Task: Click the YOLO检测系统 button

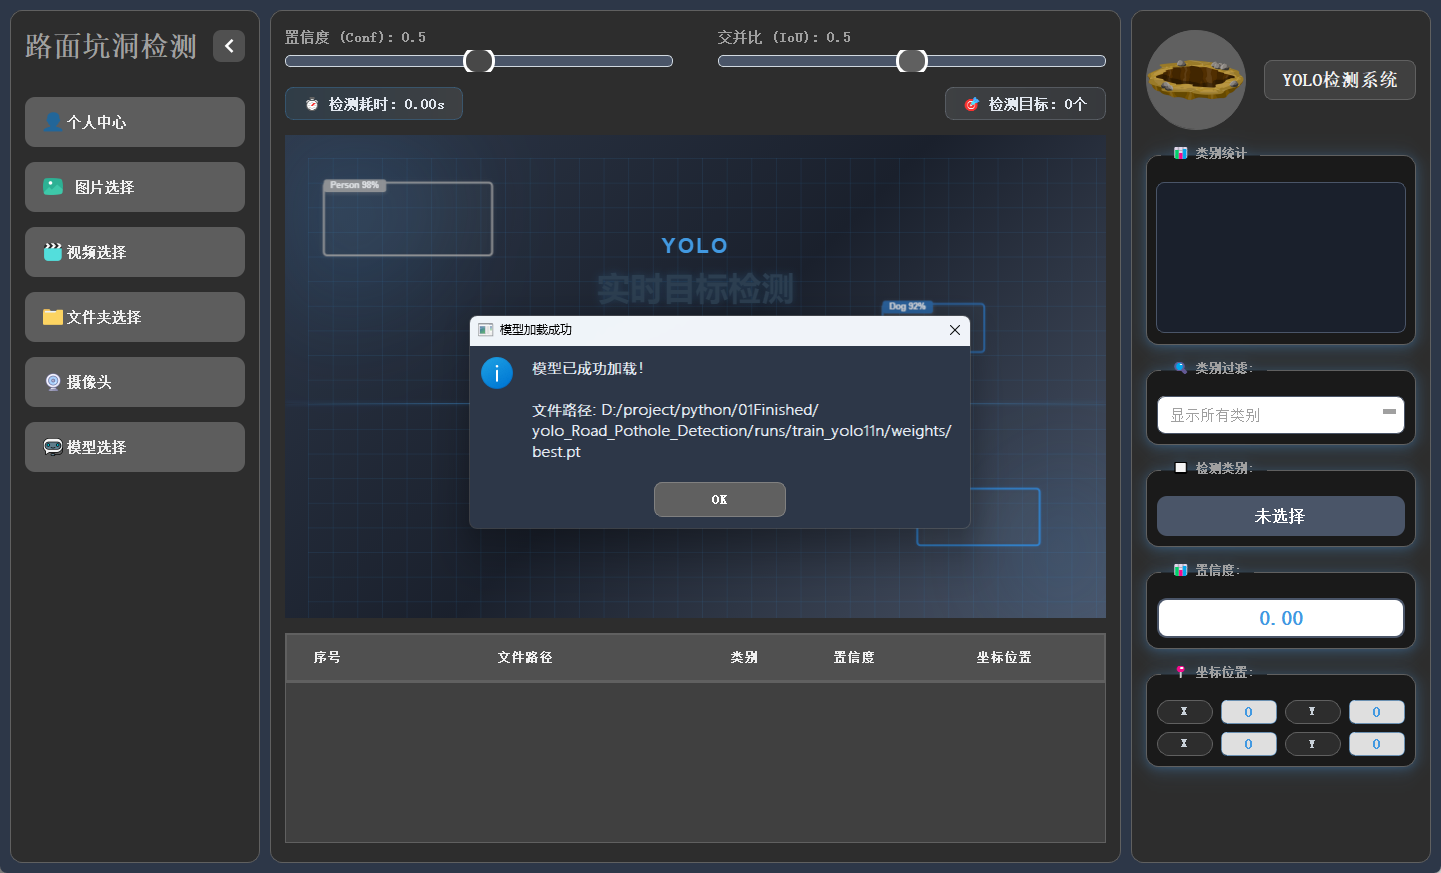Action: 1339,80
